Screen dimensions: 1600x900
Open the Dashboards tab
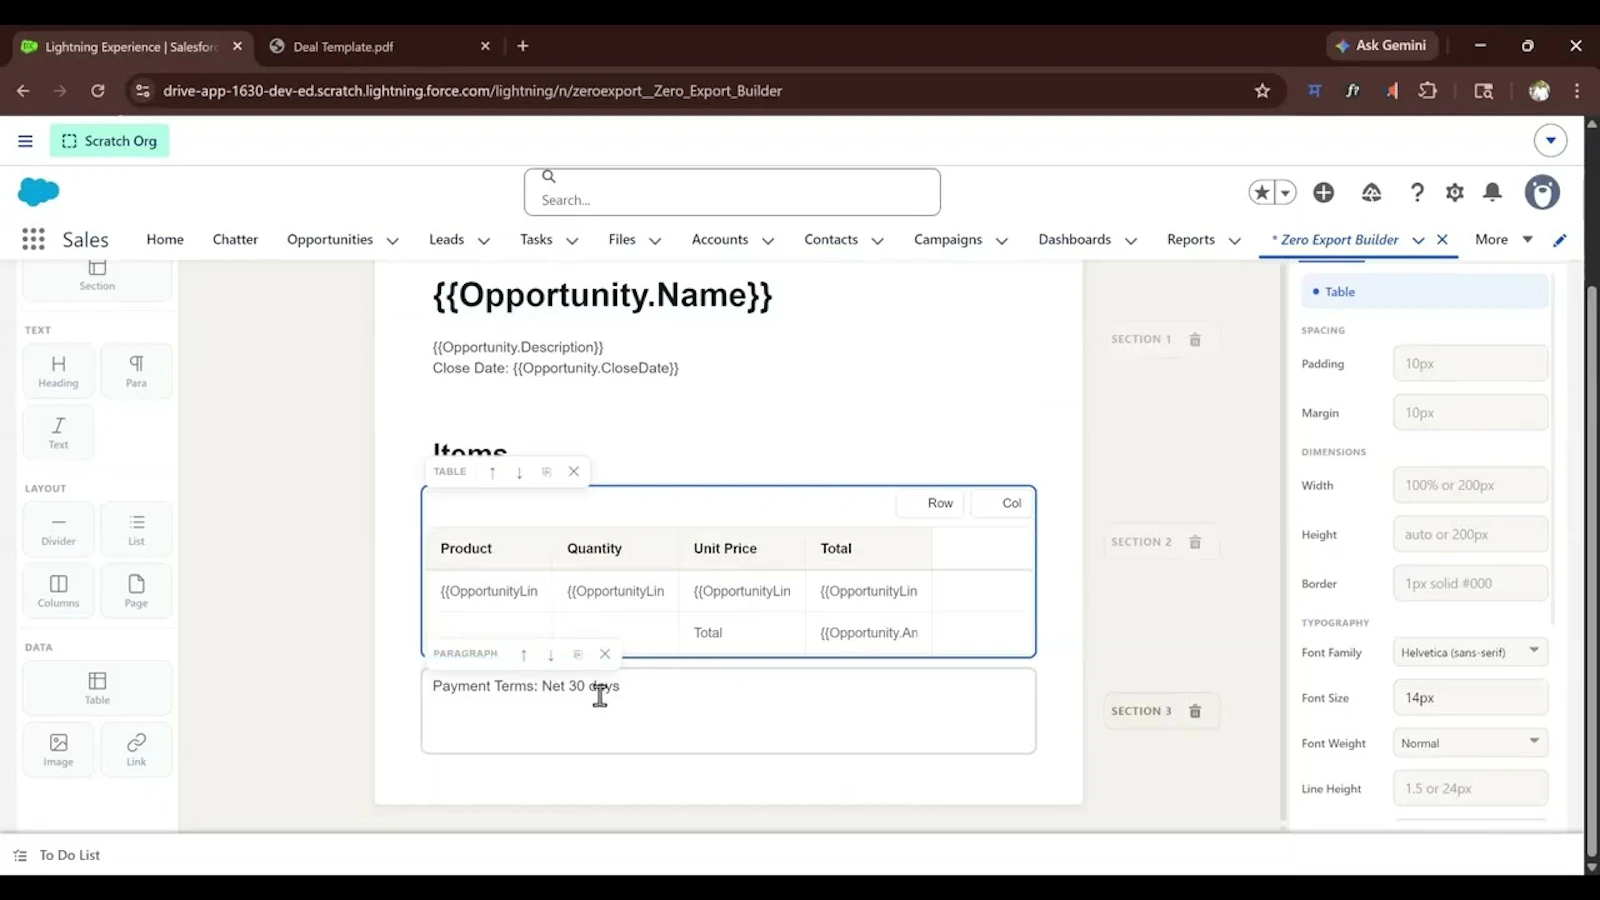[1074, 240]
